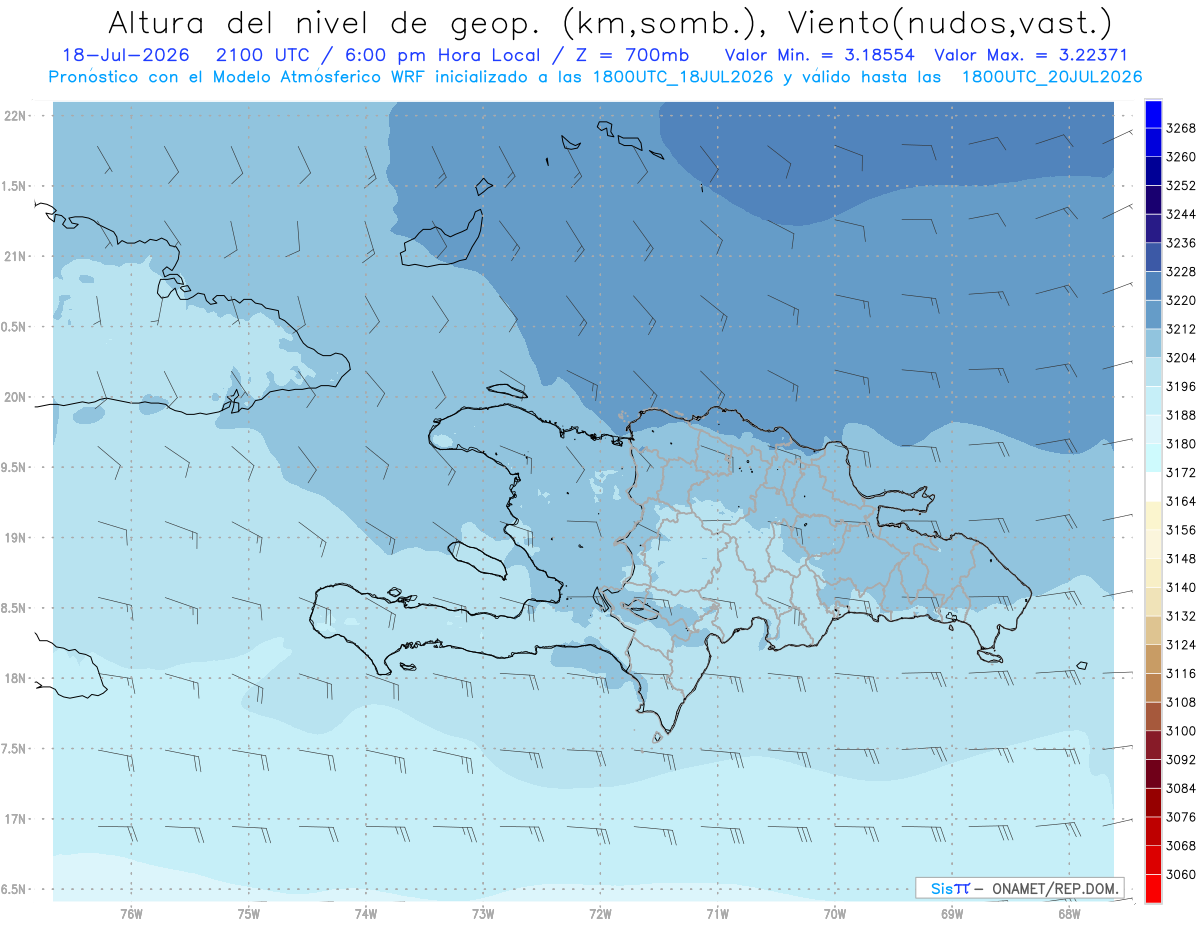The image size is (1200, 927).
Task: Select the valid-until time '1800UTC_20JUL2026'
Action: (1051, 77)
